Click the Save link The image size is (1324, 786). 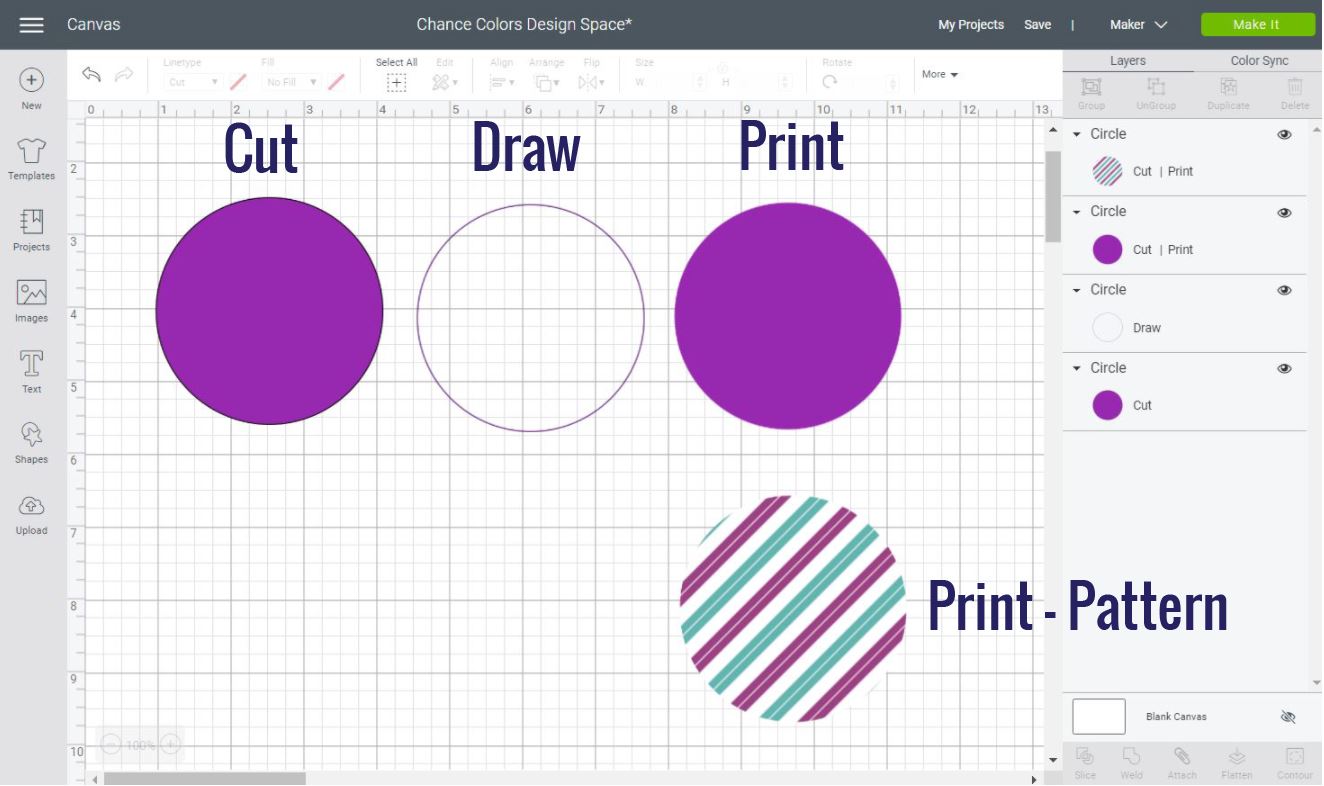click(x=1037, y=24)
